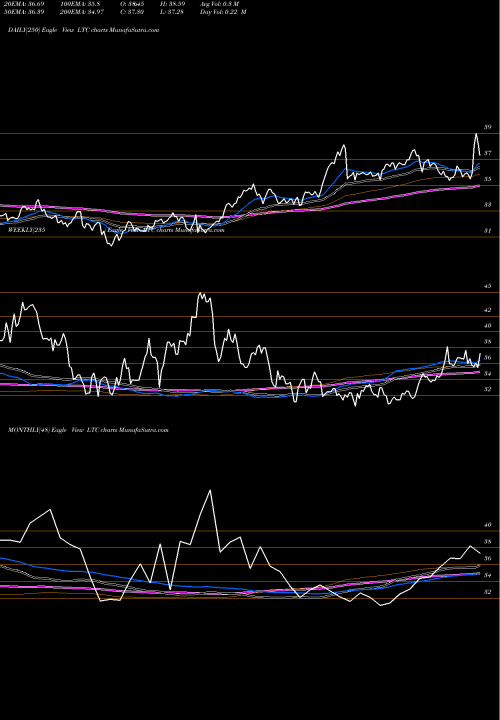Image resolution: width=500 pixels, height=720 pixels.
Task: Click the 32 price label on the weekly chart
Action: (488, 389)
